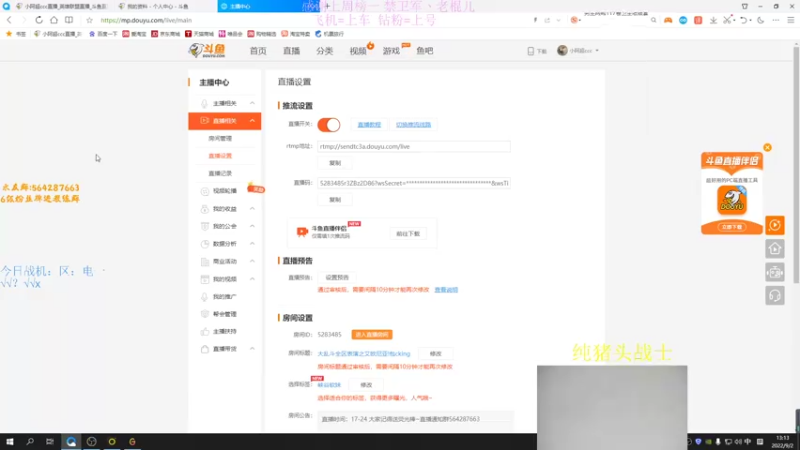The height and width of the screenshot is (450, 800).
Task: Click the bookmark star icon near address bar
Action: click(x=89, y=20)
